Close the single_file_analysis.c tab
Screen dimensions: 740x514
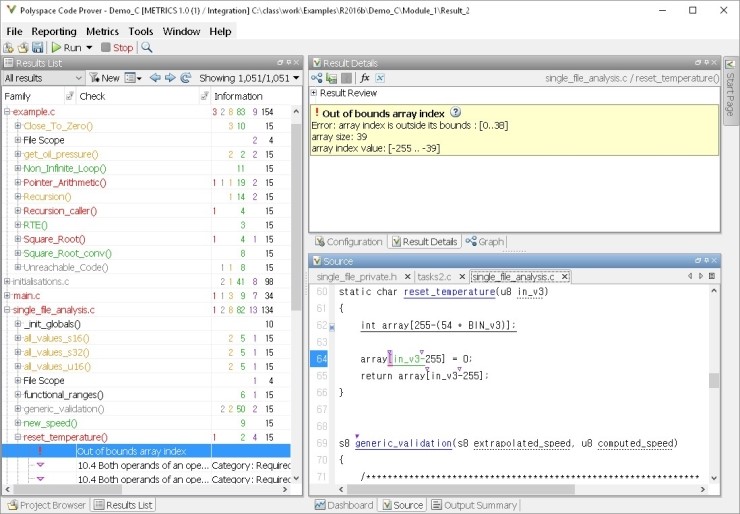pos(564,277)
